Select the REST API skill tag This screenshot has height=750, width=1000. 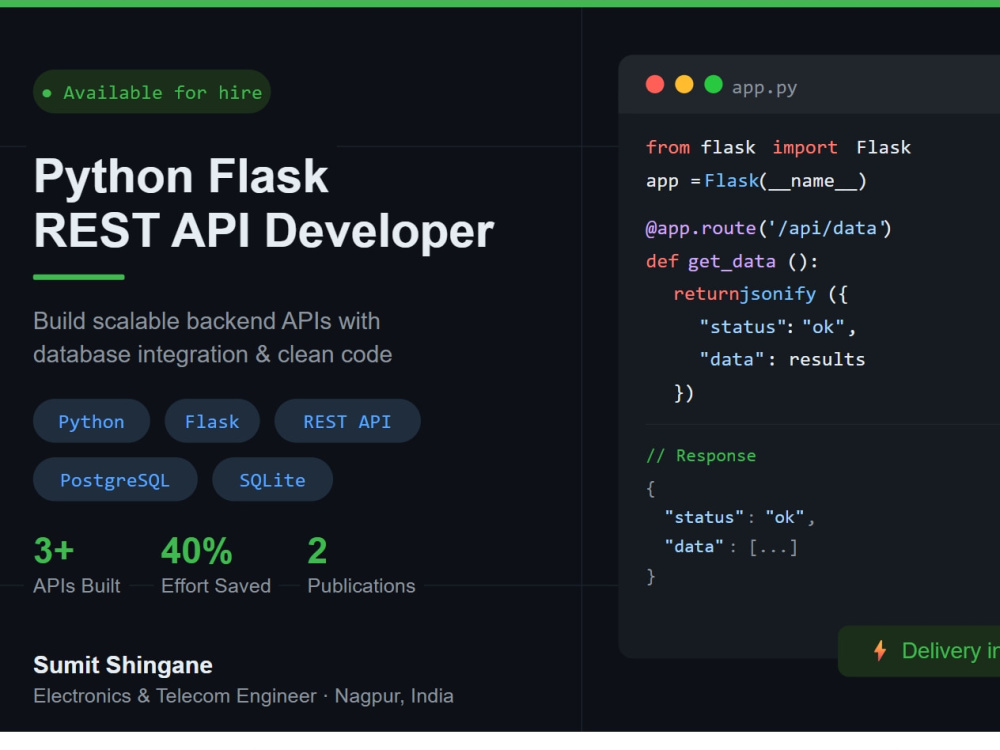347,422
